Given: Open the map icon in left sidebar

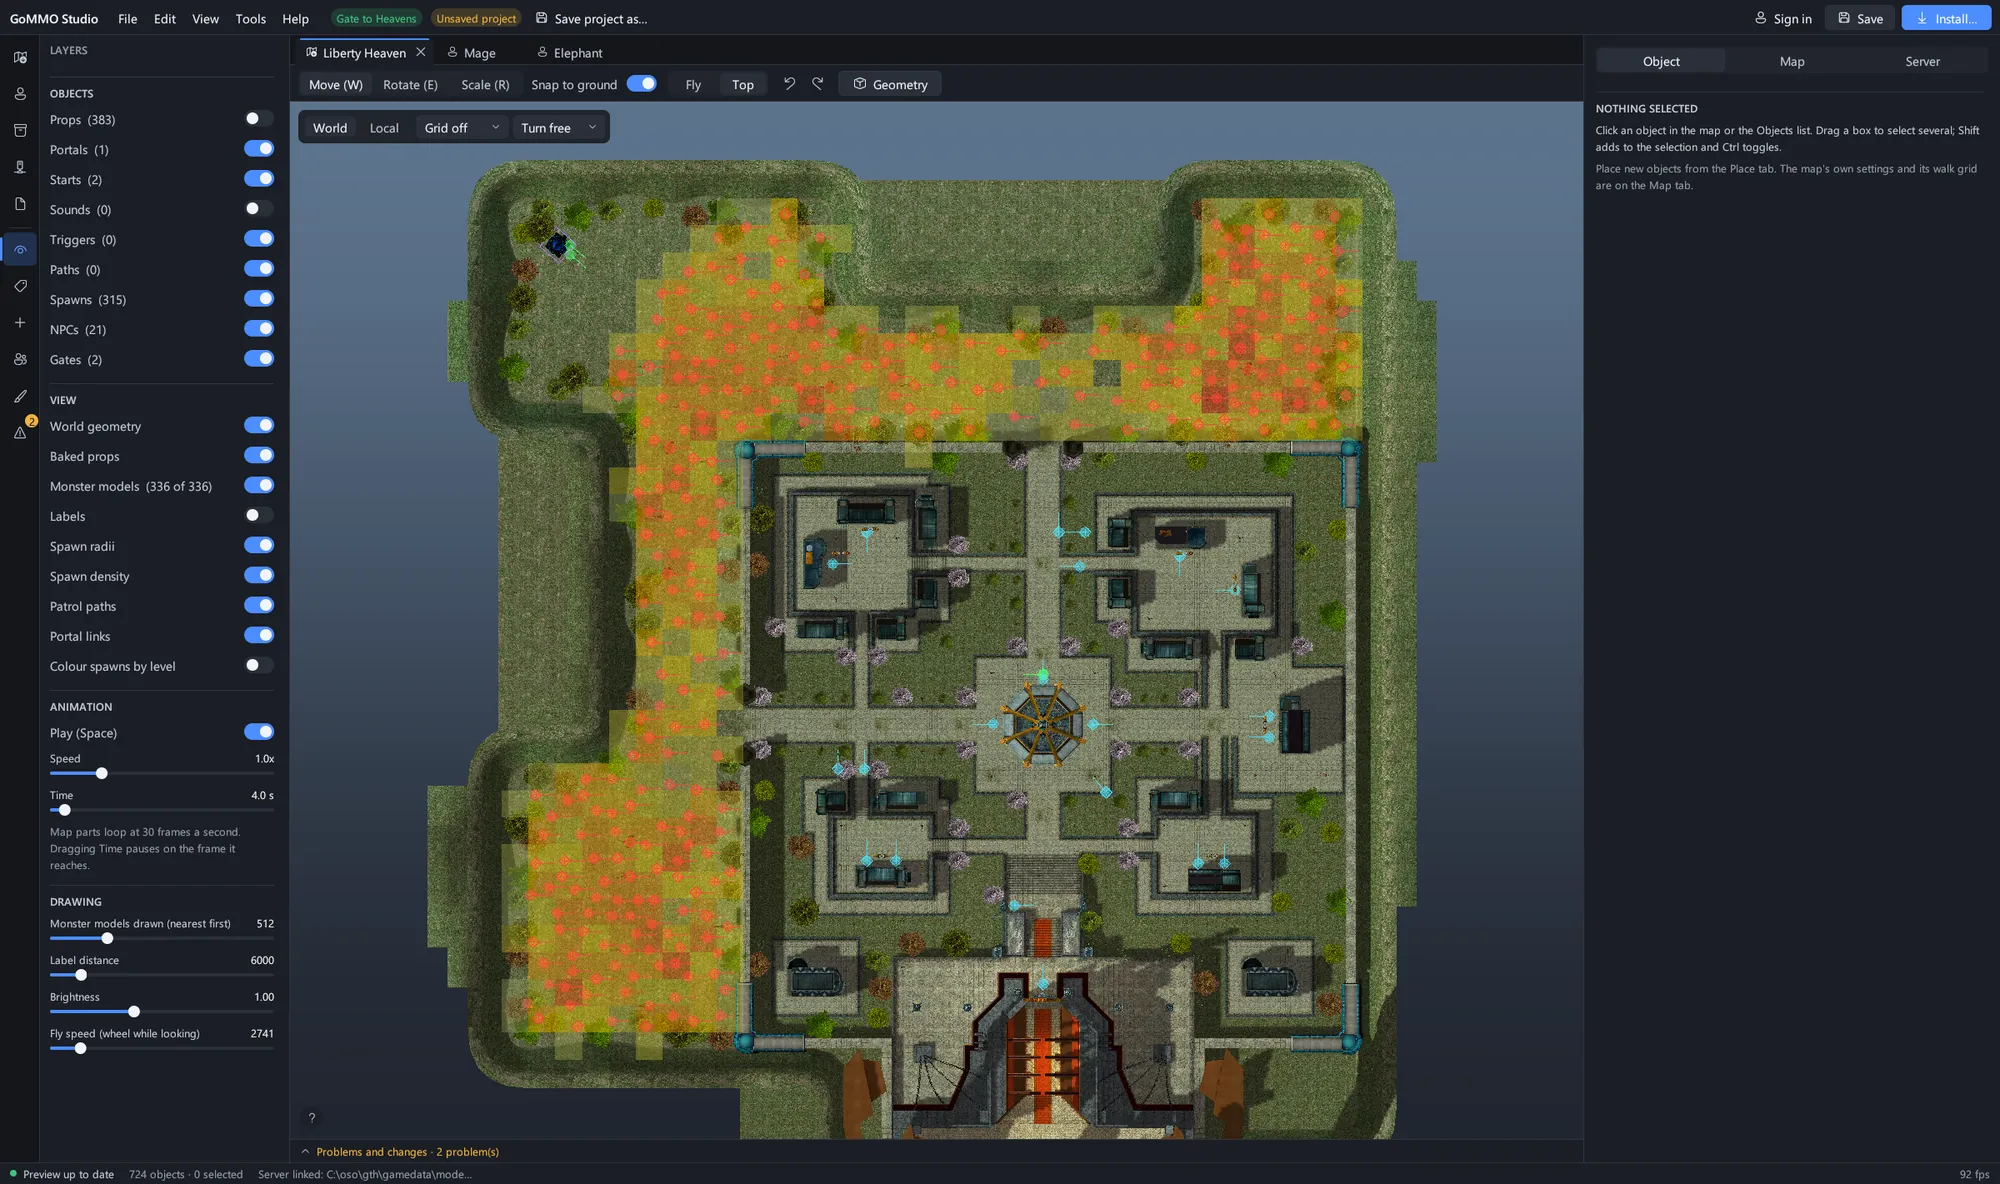Looking at the screenshot, I should click(x=20, y=58).
